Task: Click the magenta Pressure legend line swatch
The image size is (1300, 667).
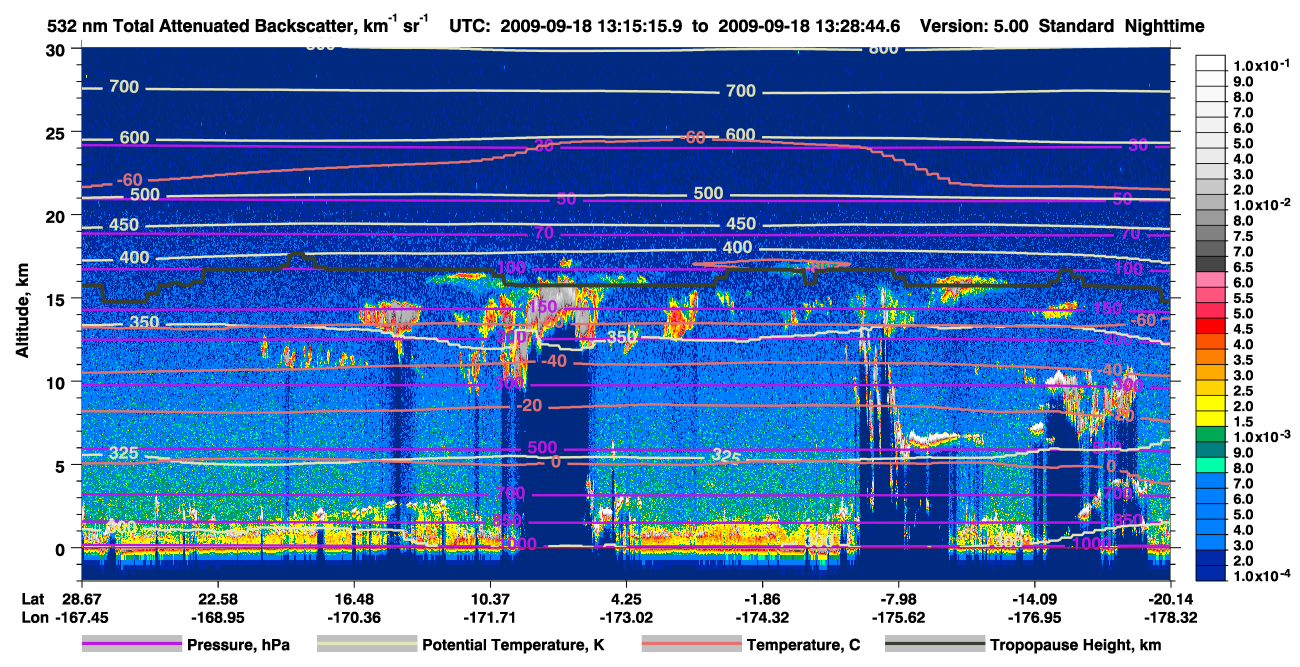Action: coord(132,645)
